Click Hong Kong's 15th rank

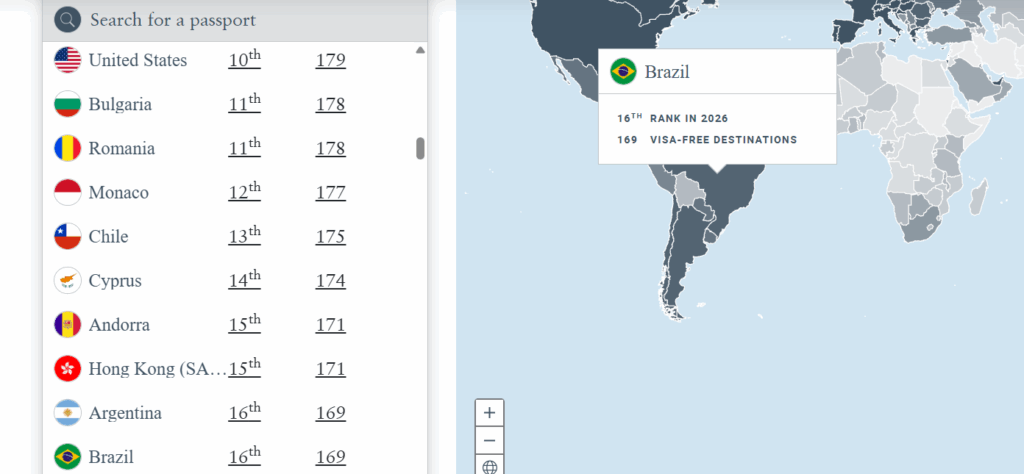[x=244, y=368]
